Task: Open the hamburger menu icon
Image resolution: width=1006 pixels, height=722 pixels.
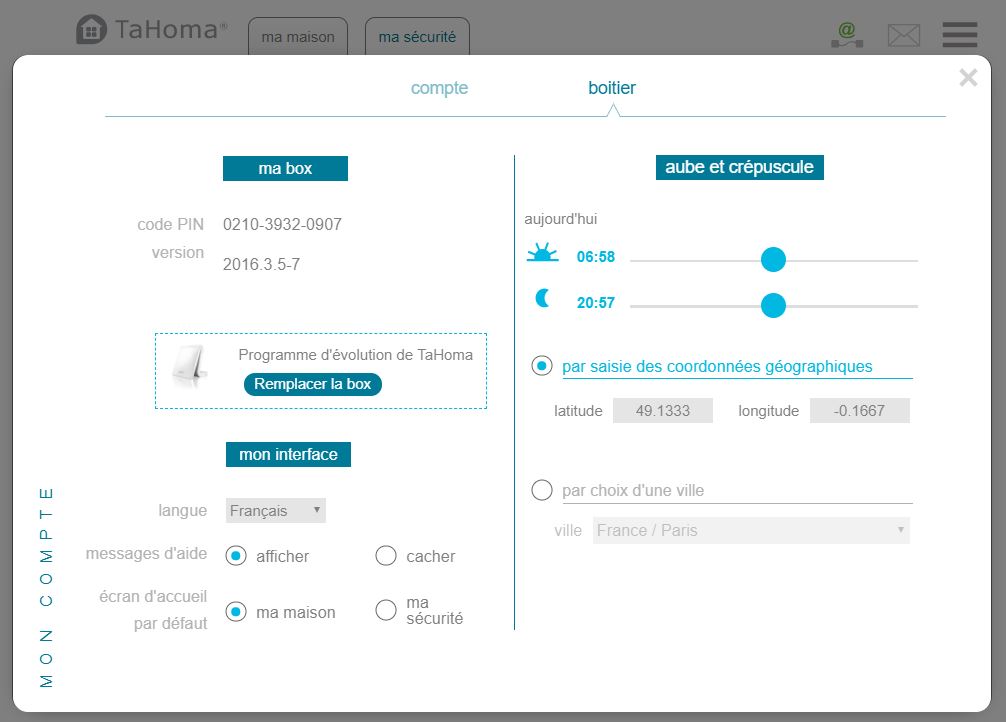Action: (x=959, y=35)
